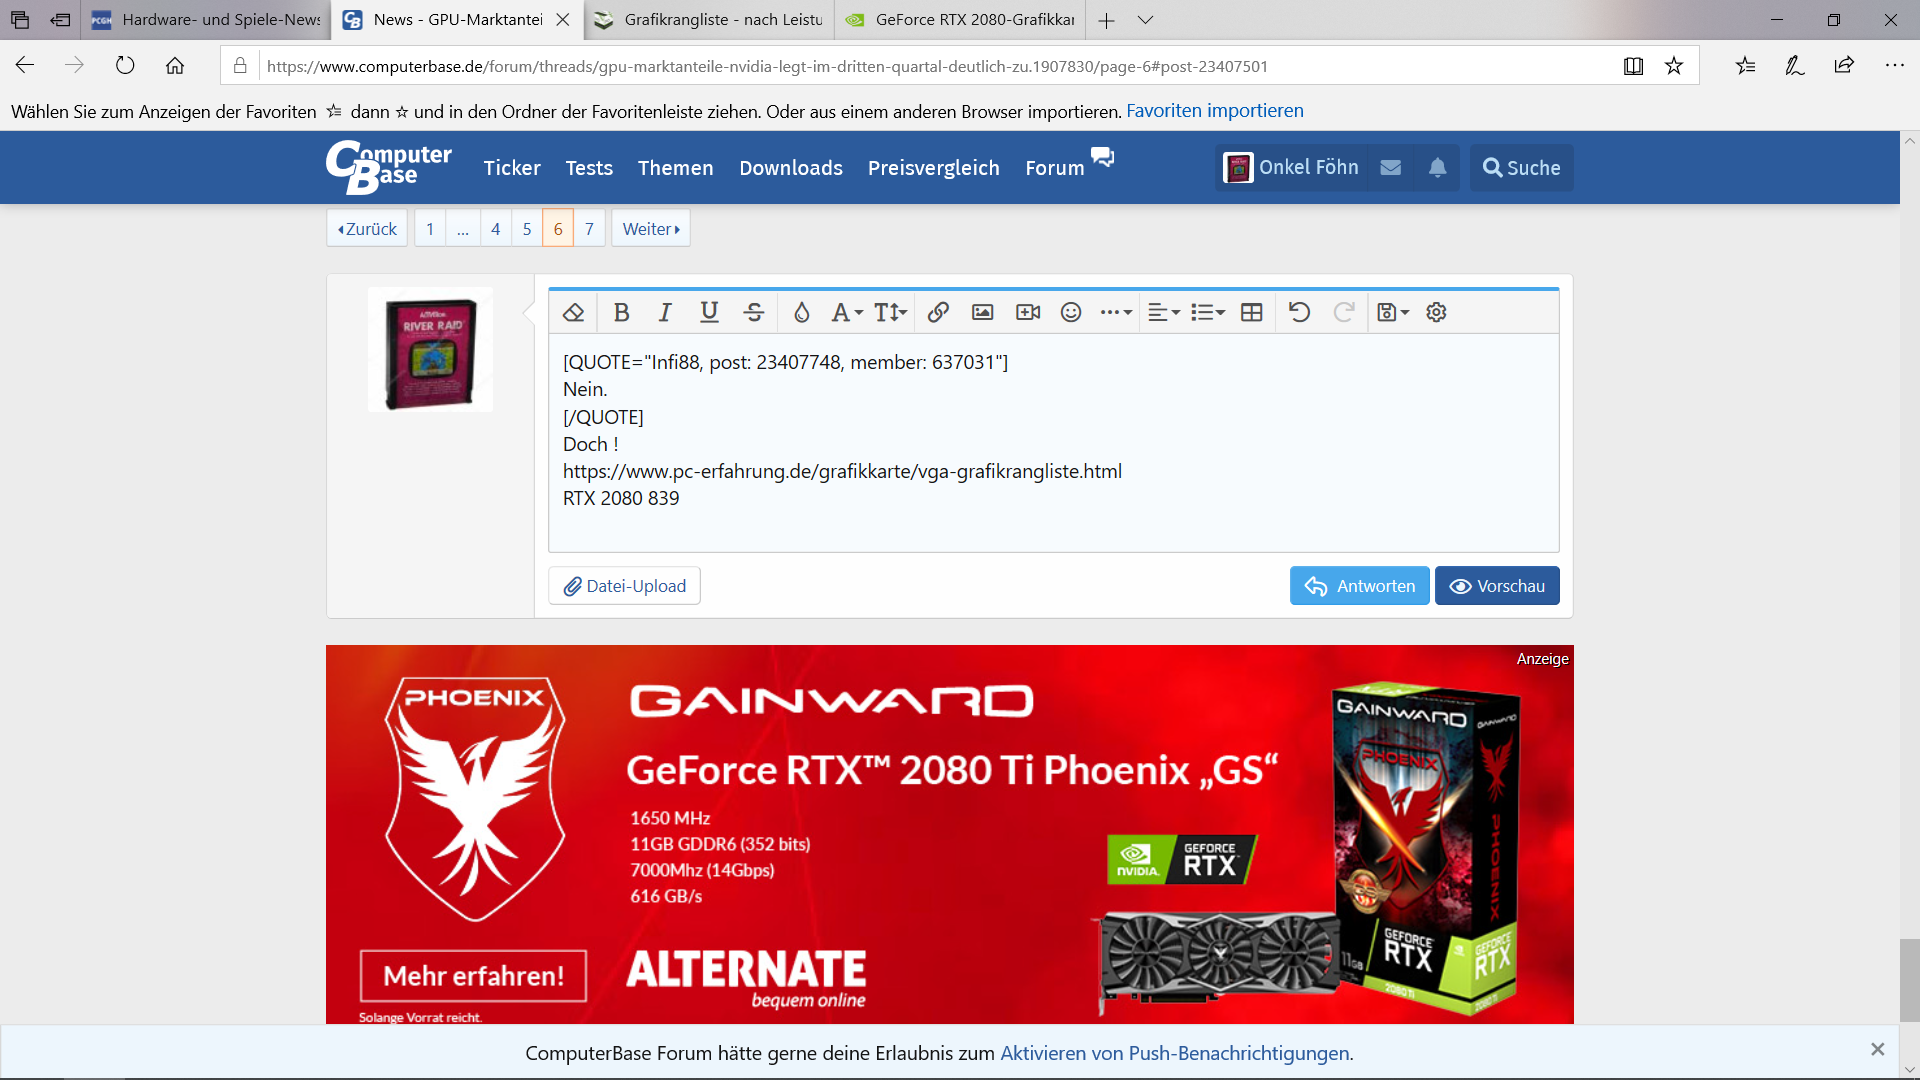Open the Ticker menu item
Image resolution: width=1920 pixels, height=1080 pixels.
[512, 168]
